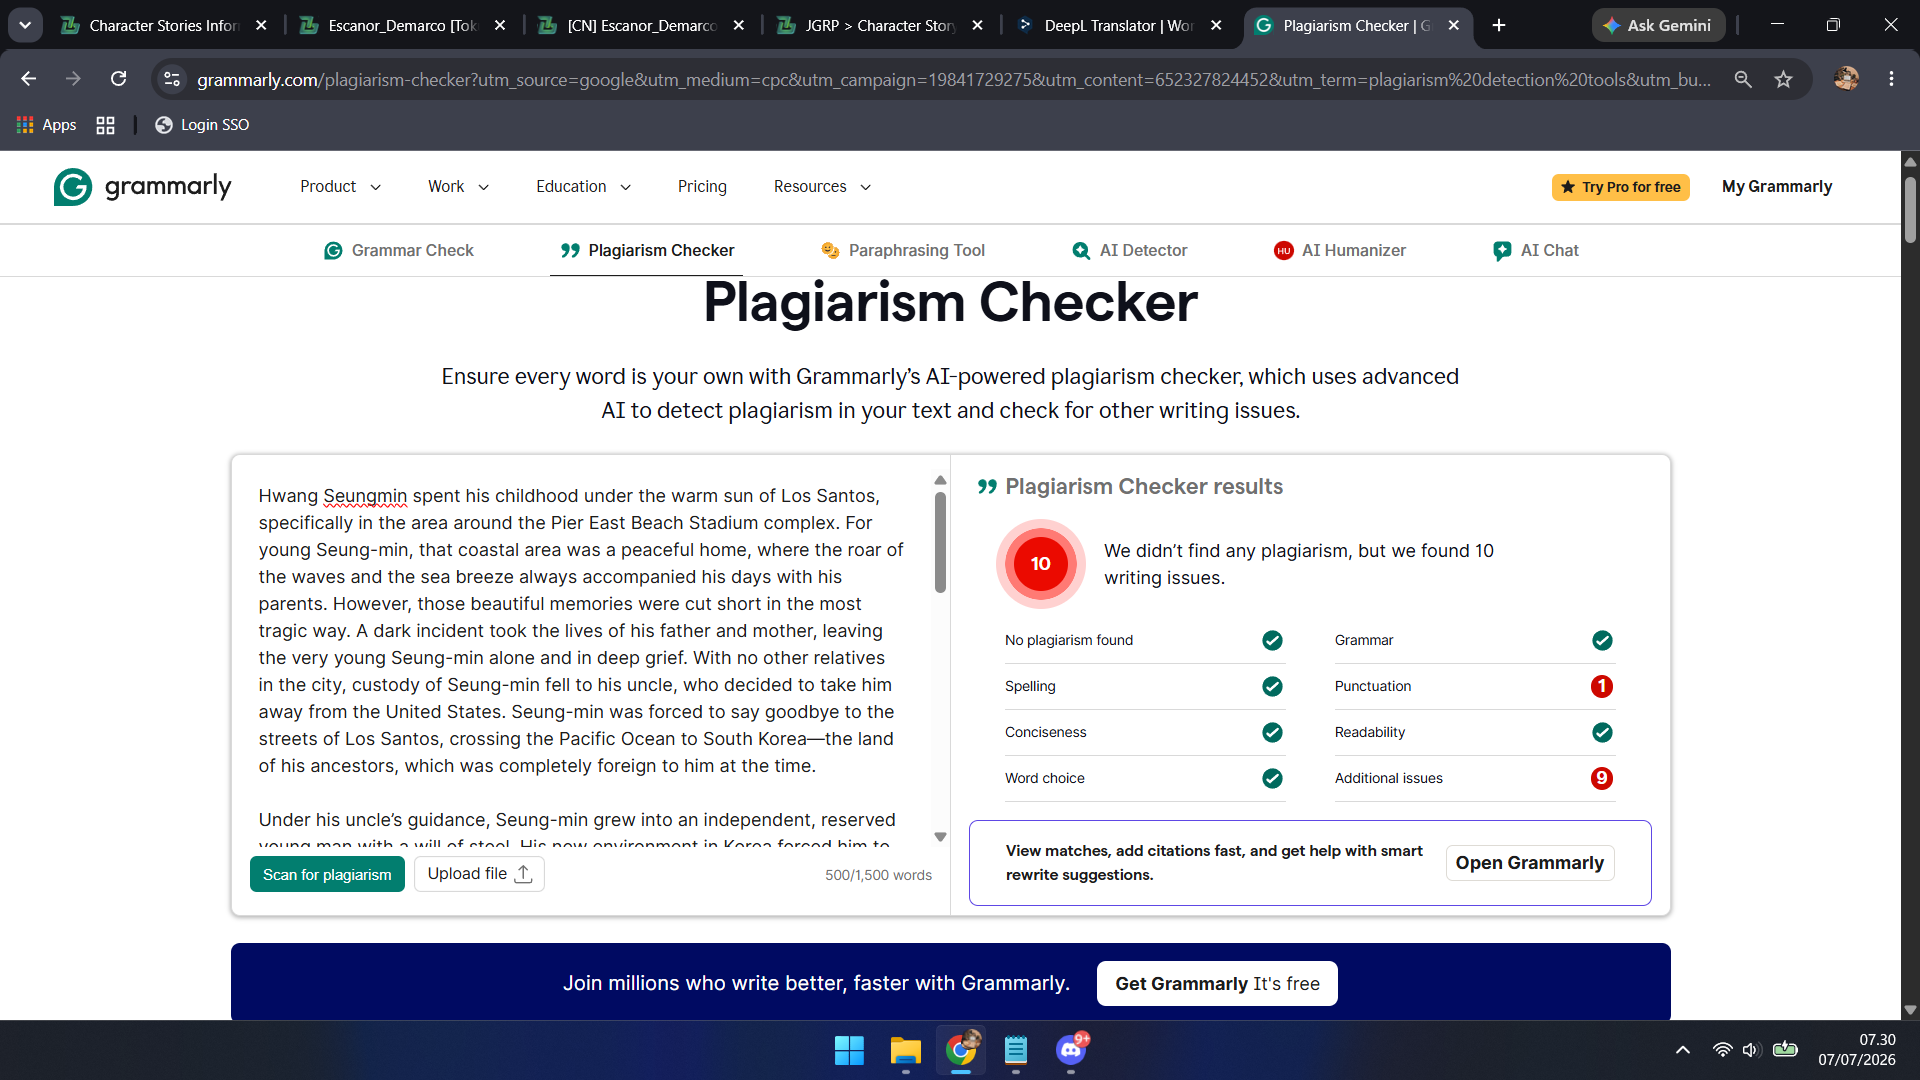
Task: Click the Open Grammarly button
Action: point(1529,863)
